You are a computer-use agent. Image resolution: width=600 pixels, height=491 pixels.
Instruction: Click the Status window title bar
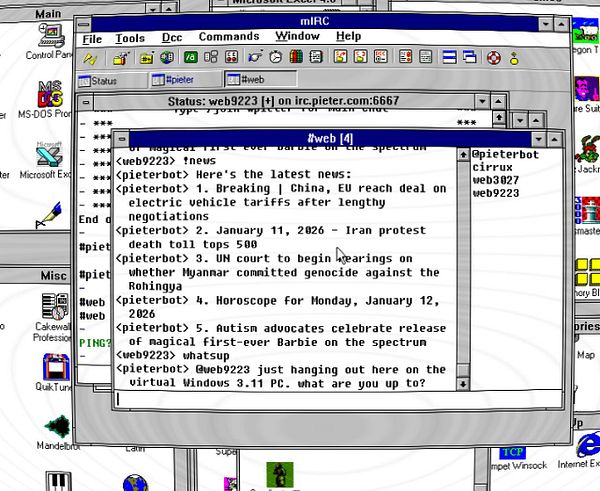(283, 101)
